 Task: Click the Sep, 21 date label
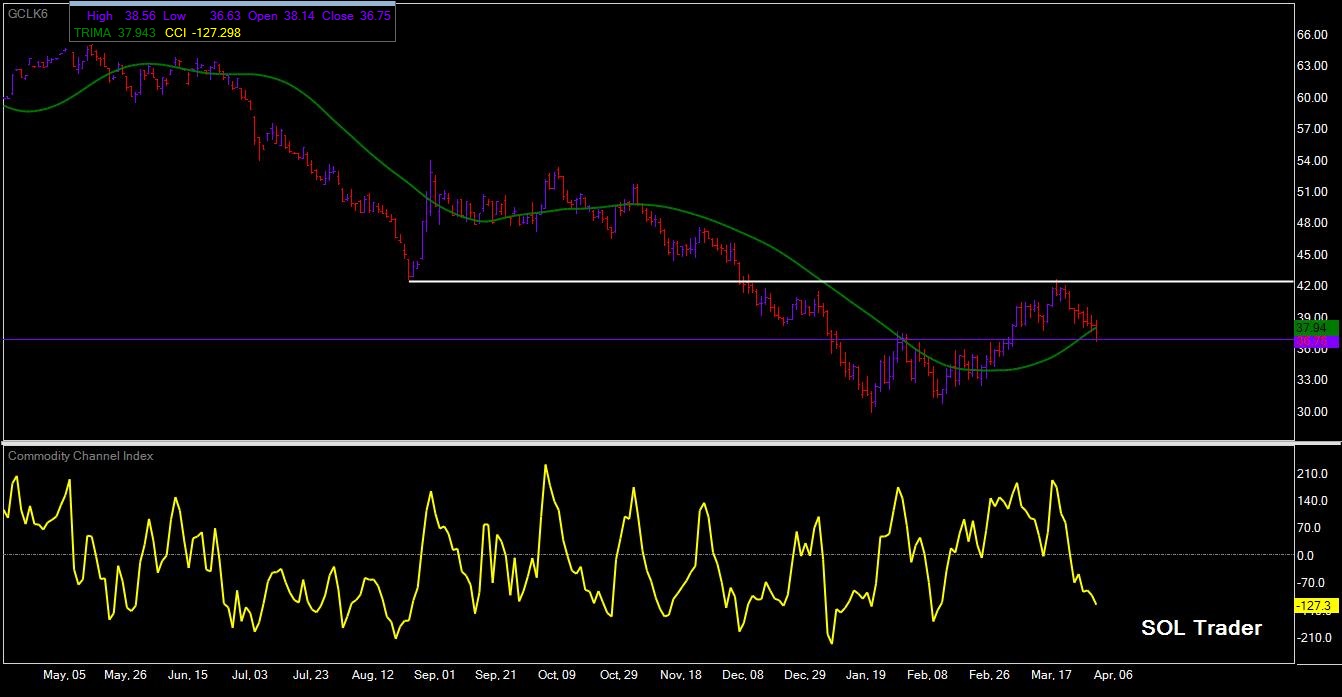(495, 676)
